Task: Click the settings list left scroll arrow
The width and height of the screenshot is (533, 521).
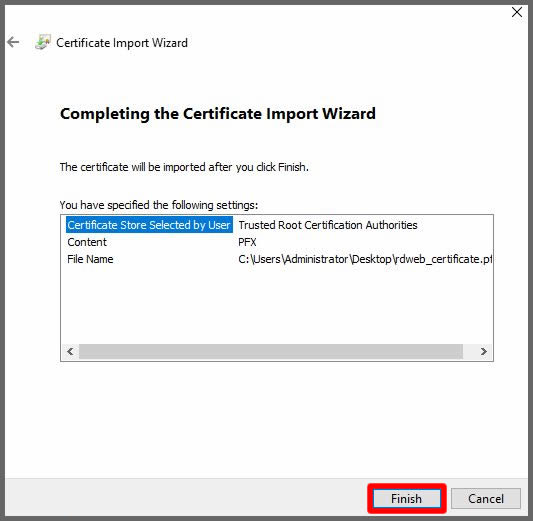Action: tap(70, 351)
